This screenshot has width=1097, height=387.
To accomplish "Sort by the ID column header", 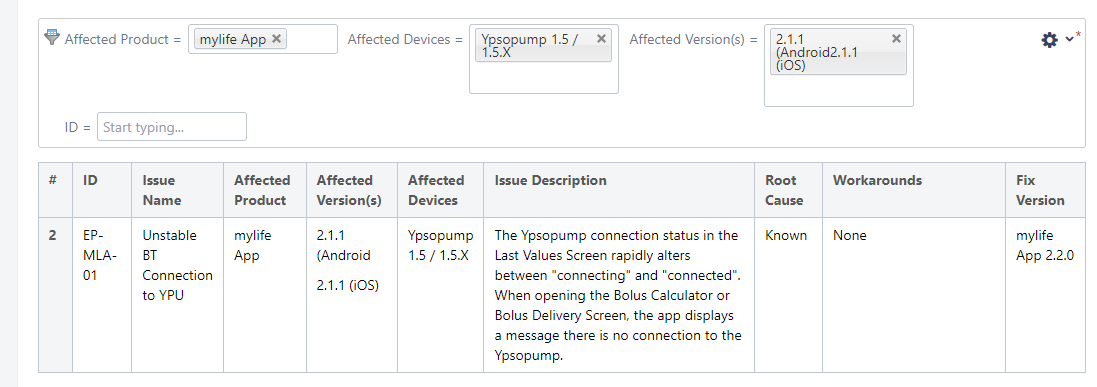I will coord(90,181).
